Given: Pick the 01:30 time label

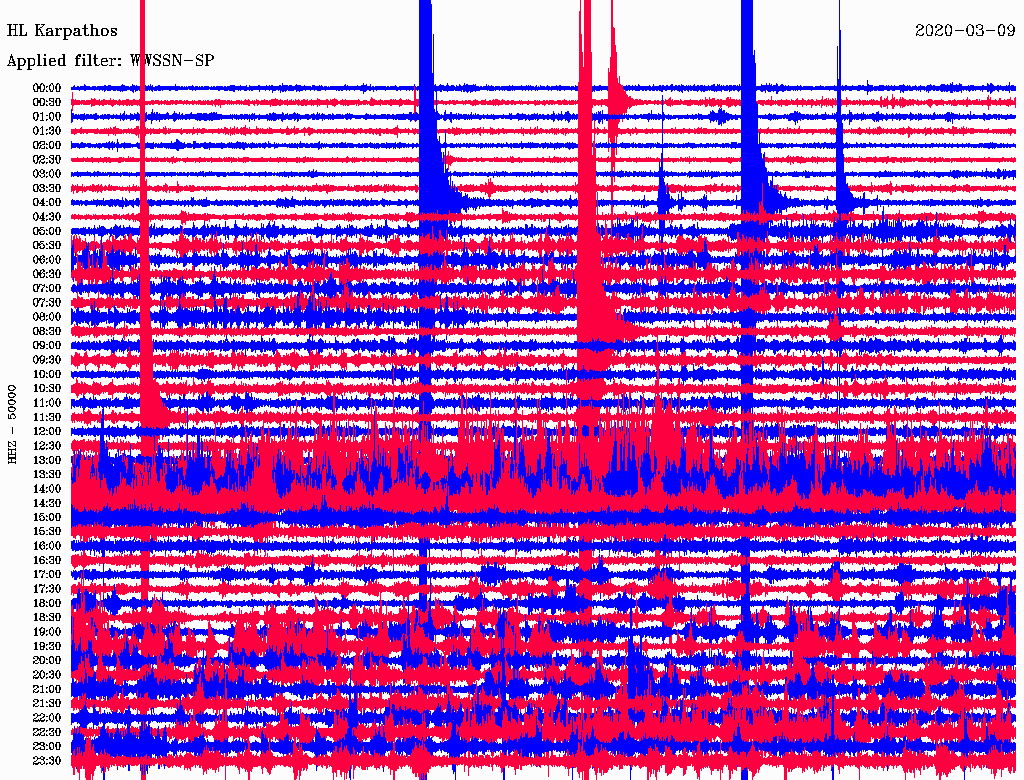Looking at the screenshot, I should pyautogui.click(x=47, y=131).
